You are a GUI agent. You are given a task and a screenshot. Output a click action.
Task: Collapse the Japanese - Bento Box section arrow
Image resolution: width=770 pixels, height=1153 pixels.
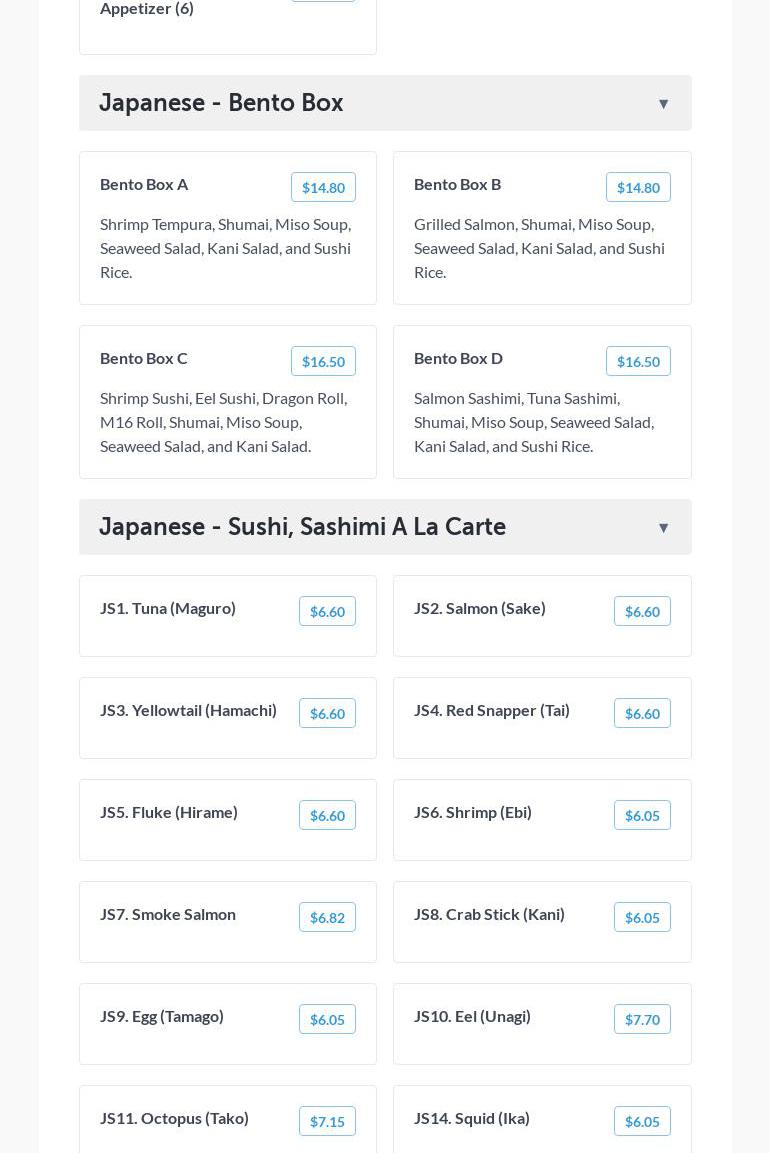click(663, 104)
